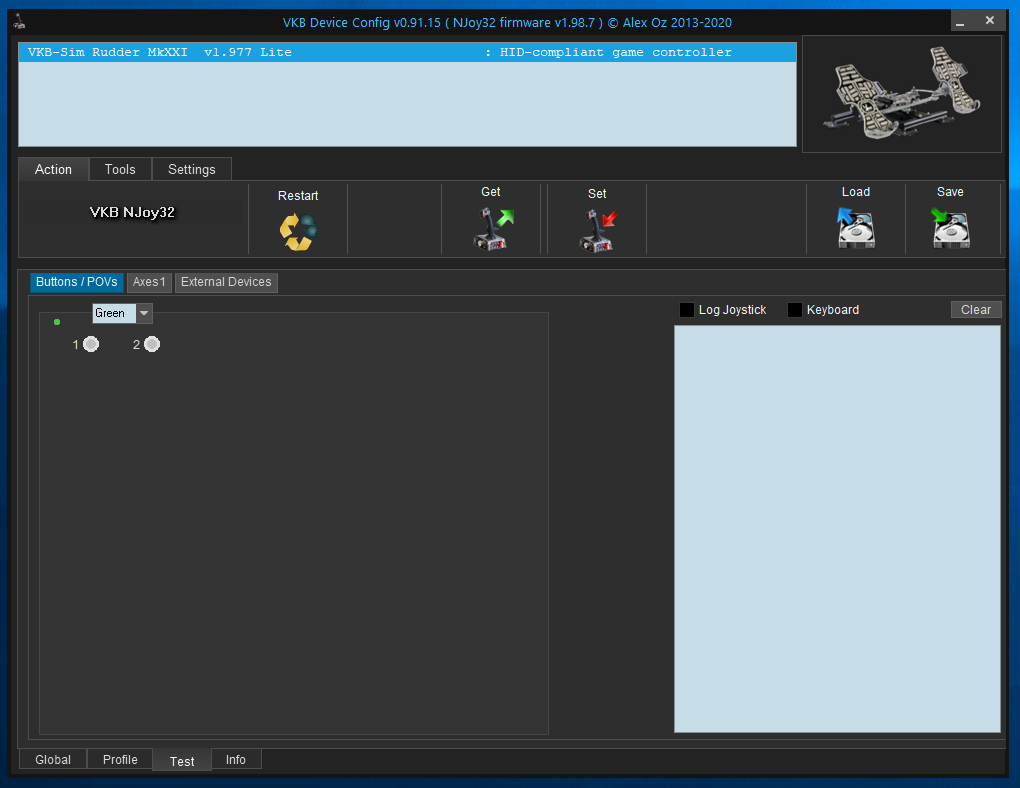Enable the Log Joystick checkbox
1020x788 pixels.
(687, 310)
